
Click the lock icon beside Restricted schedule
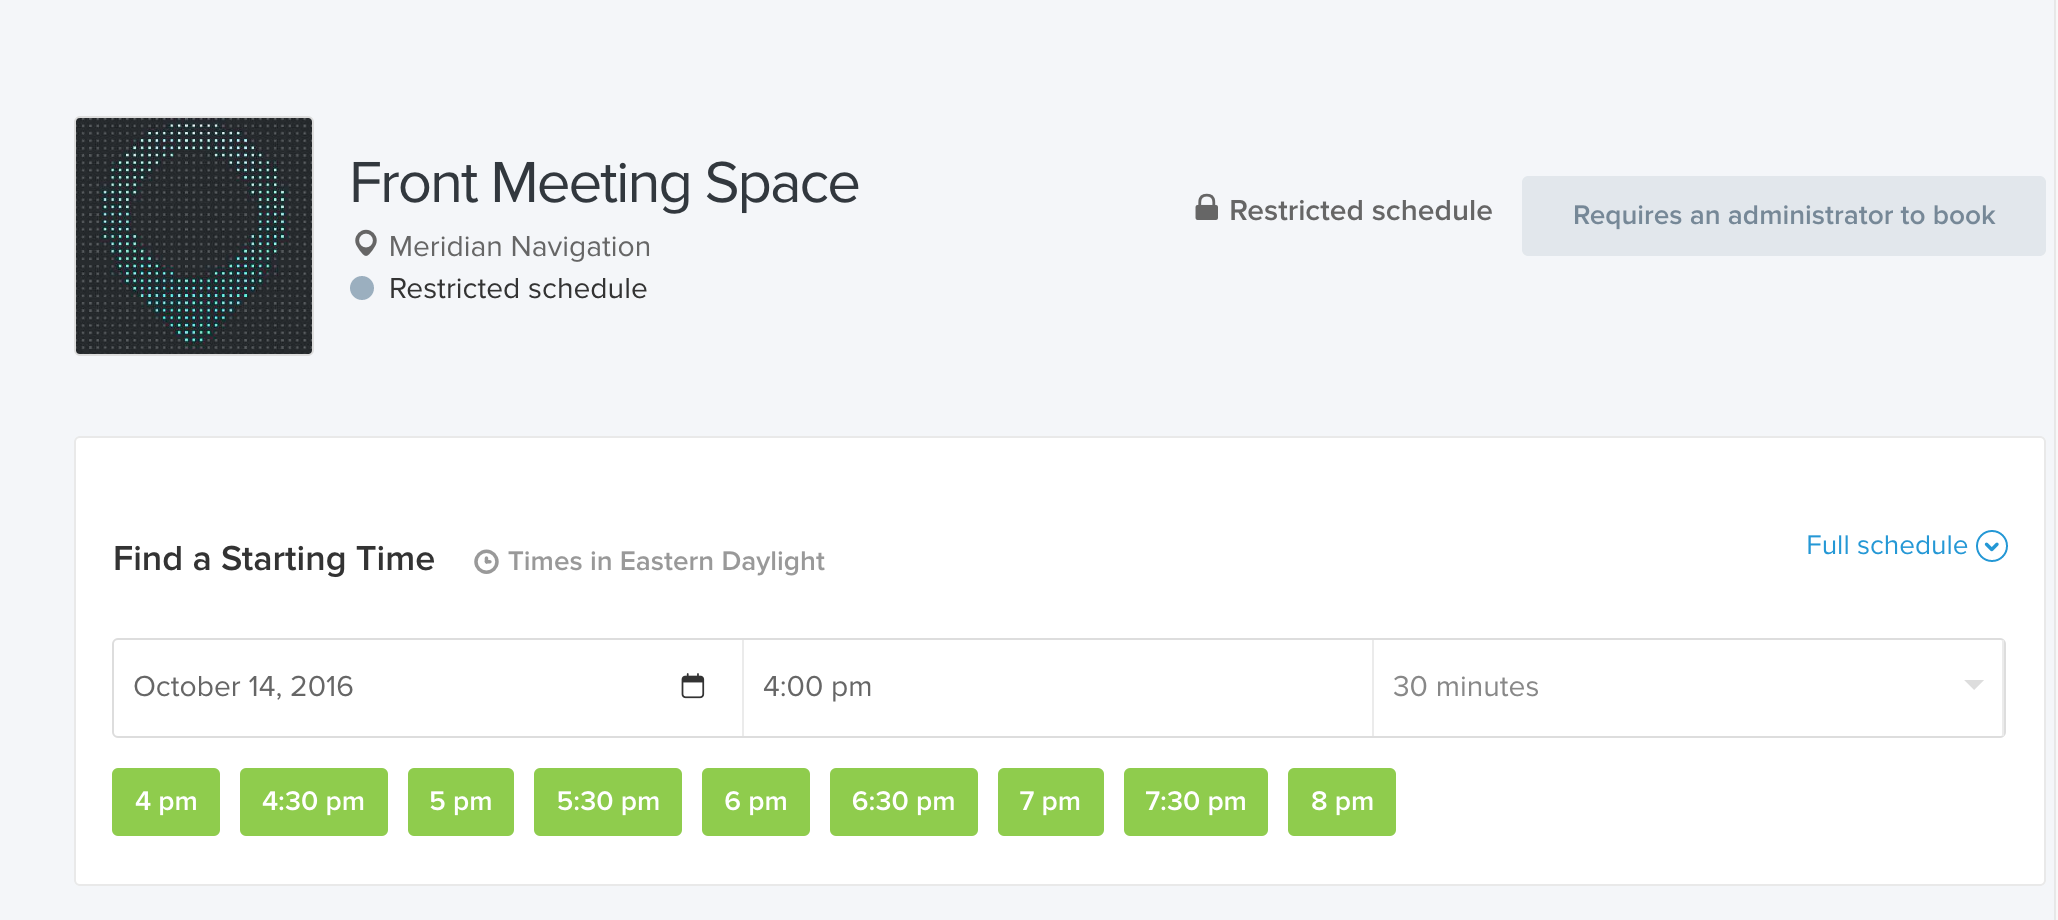coord(1206,208)
